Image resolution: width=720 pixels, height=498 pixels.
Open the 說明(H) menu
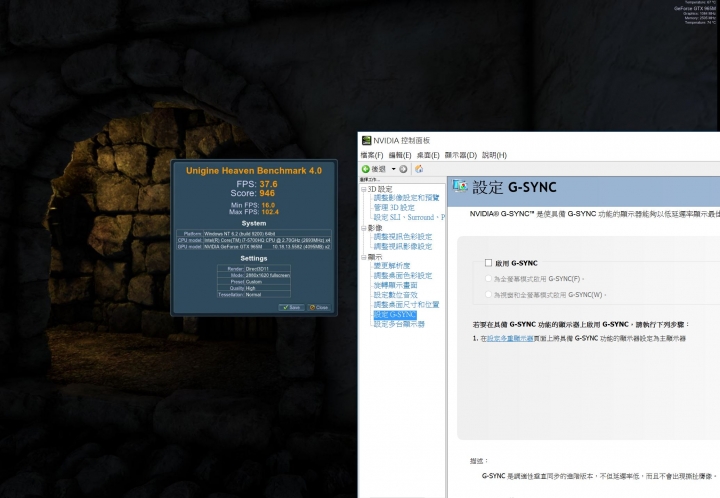[495, 155]
